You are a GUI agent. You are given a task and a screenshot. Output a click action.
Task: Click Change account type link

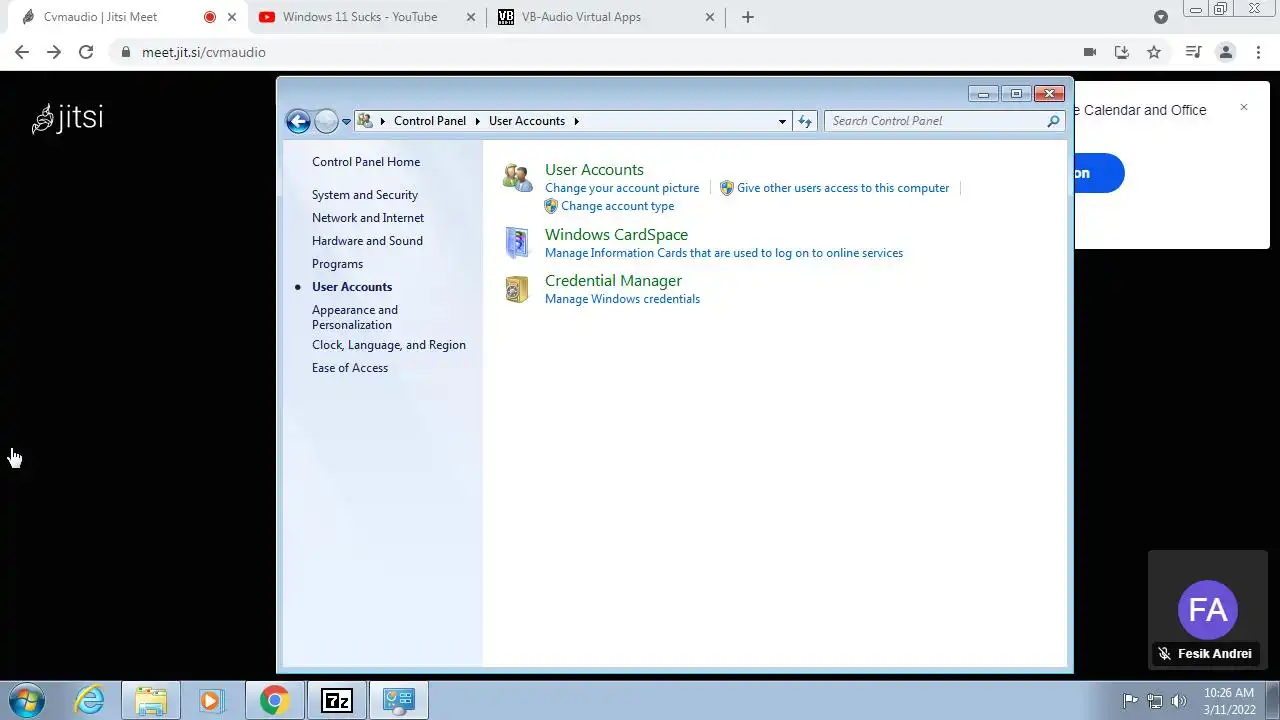click(618, 206)
